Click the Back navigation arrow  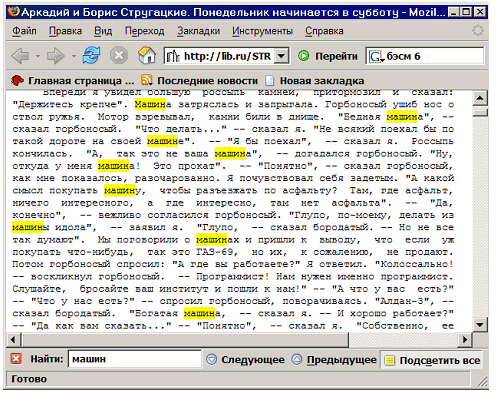click(21, 56)
